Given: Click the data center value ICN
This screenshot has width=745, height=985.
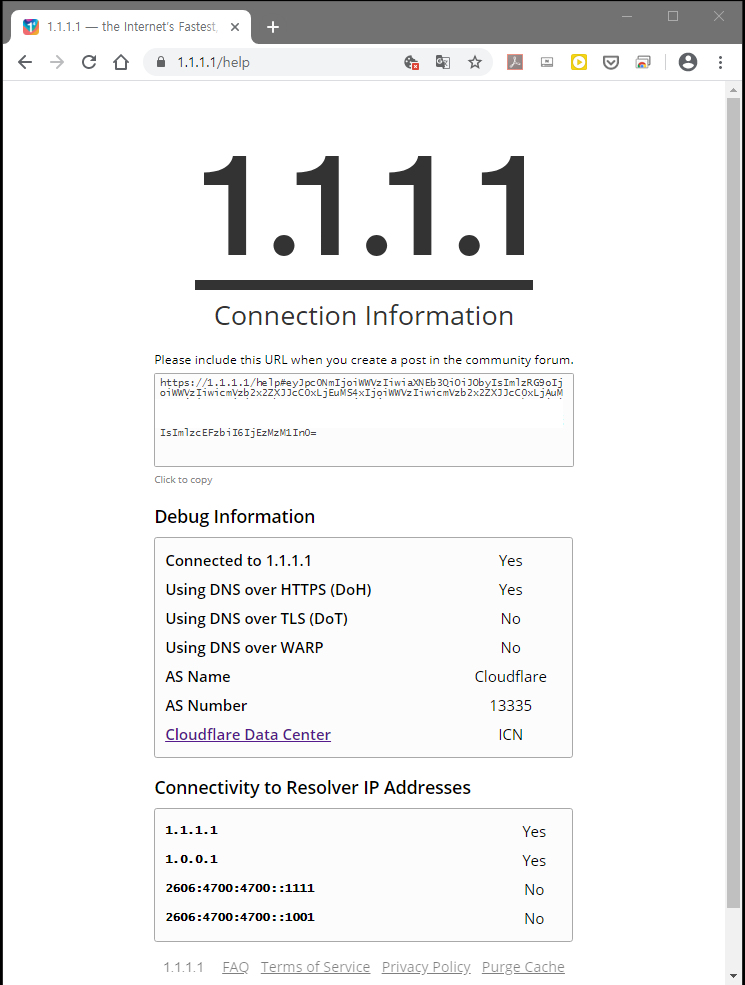Looking at the screenshot, I should tap(511, 734).
